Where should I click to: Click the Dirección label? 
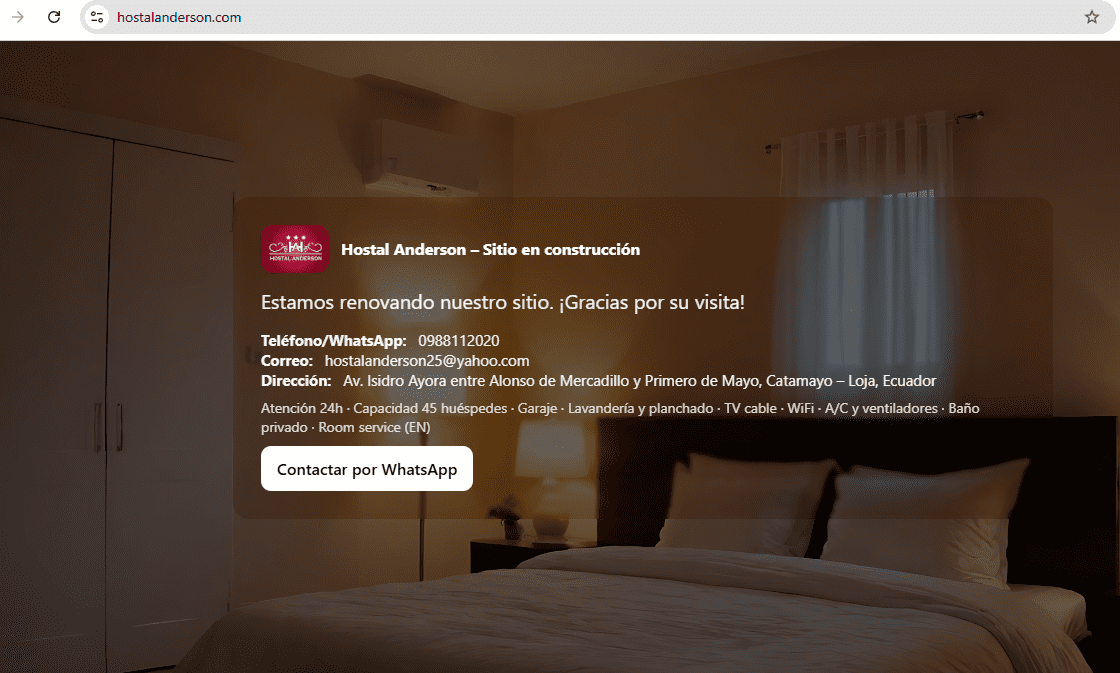click(296, 381)
